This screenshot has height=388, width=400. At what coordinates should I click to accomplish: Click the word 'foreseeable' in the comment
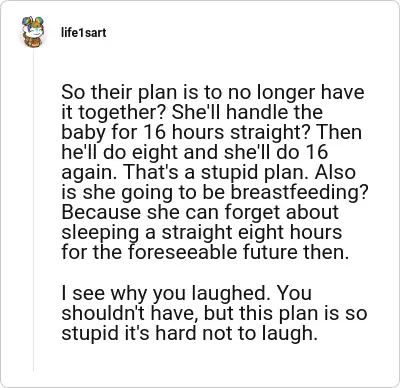(x=182, y=252)
